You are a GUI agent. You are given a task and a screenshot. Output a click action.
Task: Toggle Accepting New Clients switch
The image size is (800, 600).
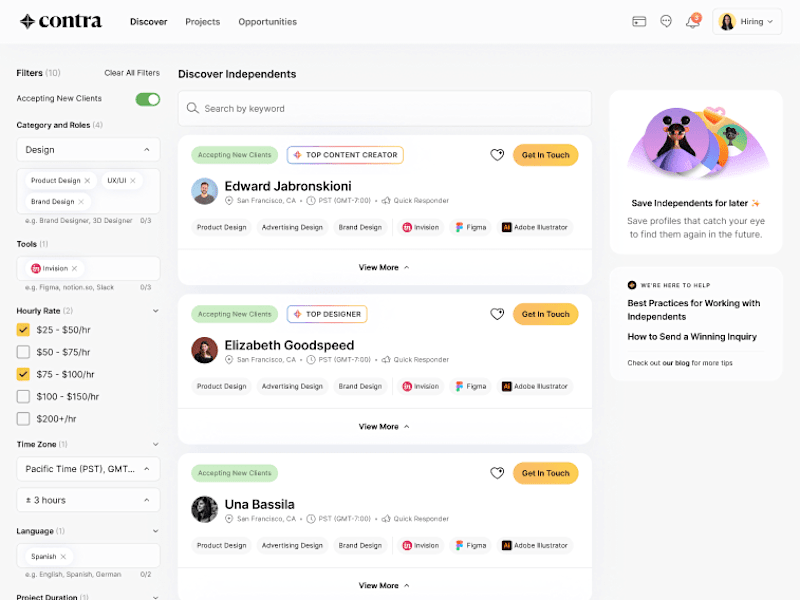pos(148,99)
